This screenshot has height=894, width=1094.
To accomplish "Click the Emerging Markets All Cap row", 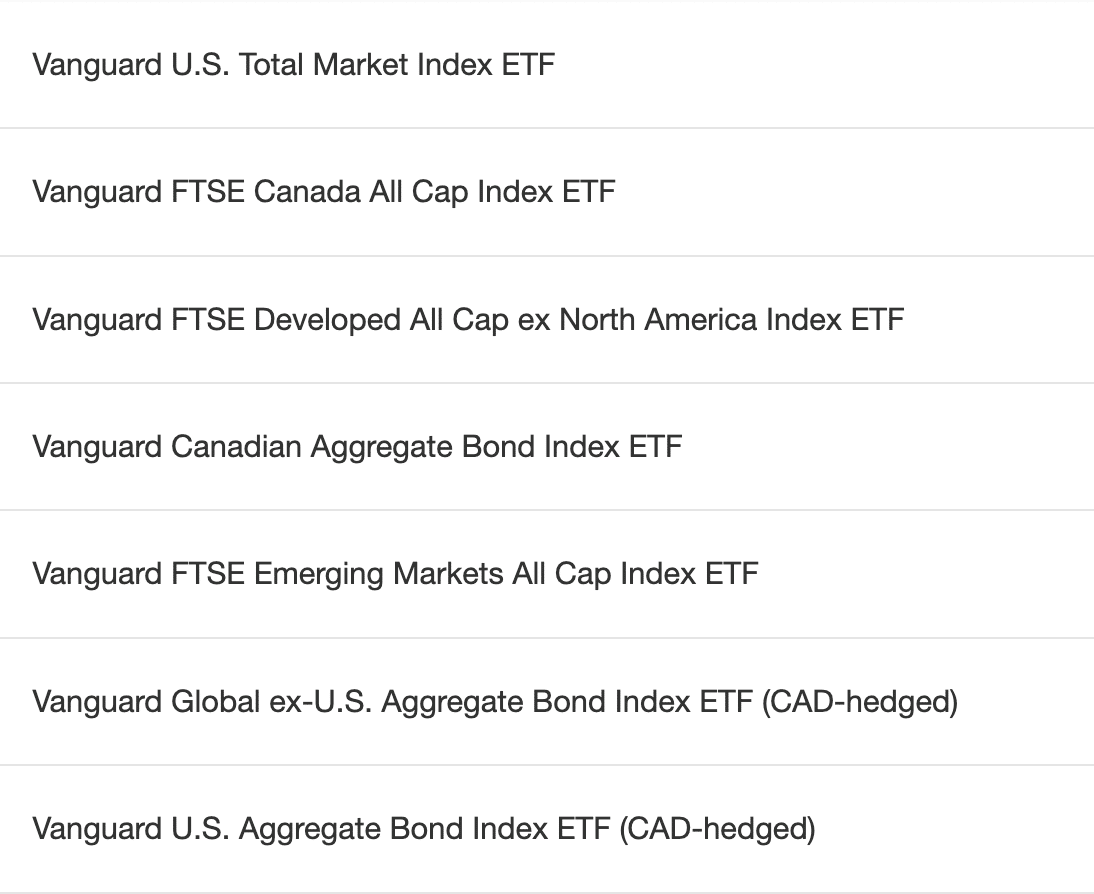I will [547, 574].
